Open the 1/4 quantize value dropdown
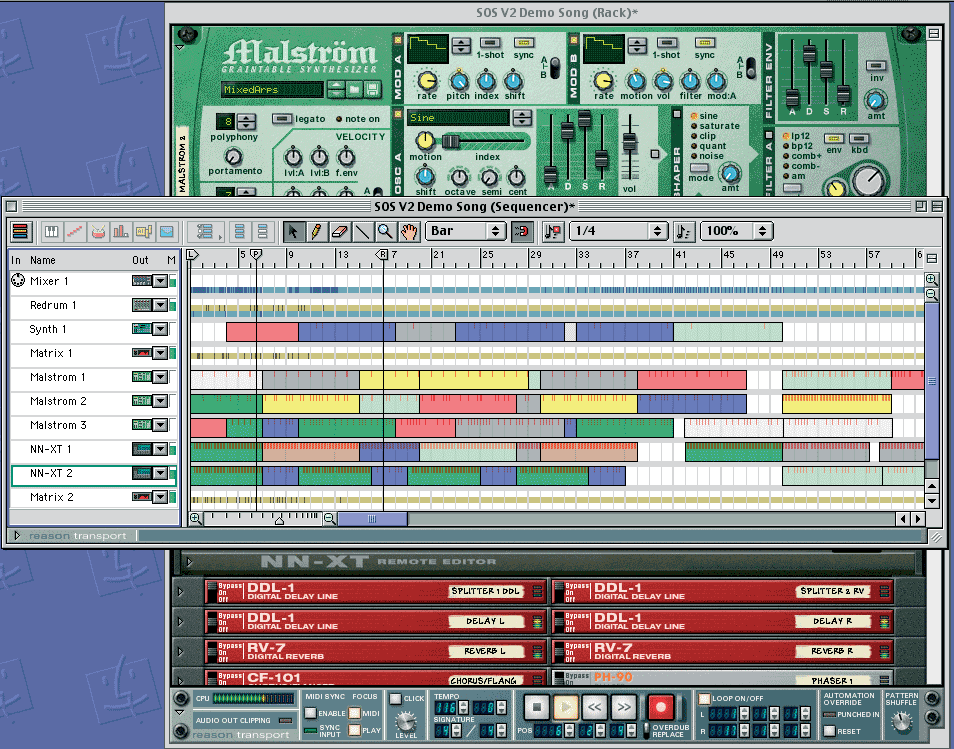This screenshot has height=749, width=954. coord(617,231)
